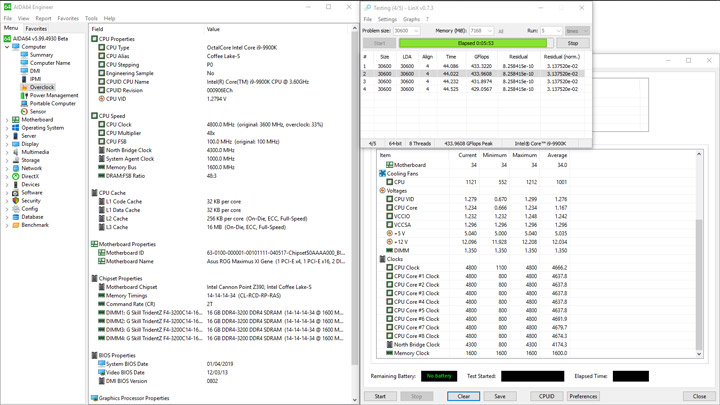Select the North Bridge Clock statistics row
This screenshot has height=405, width=720.
pyautogui.click(x=416, y=345)
